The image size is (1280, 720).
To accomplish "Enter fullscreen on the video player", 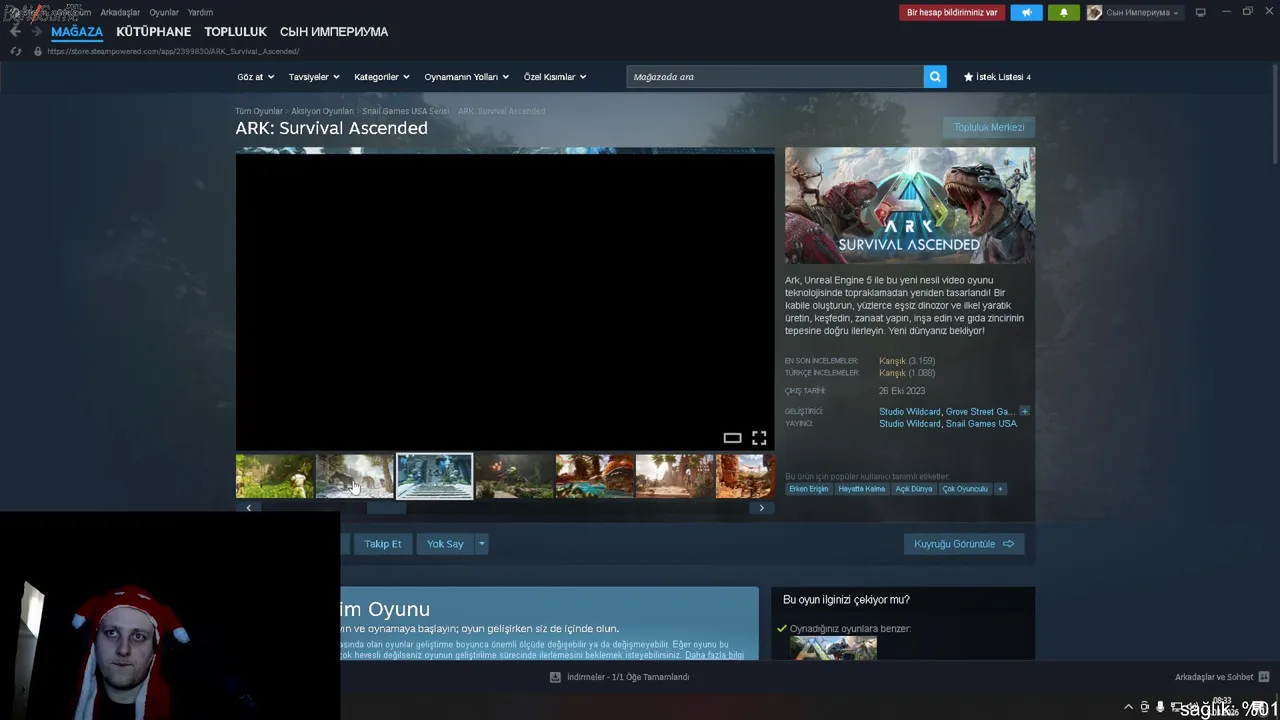I will tap(759, 438).
